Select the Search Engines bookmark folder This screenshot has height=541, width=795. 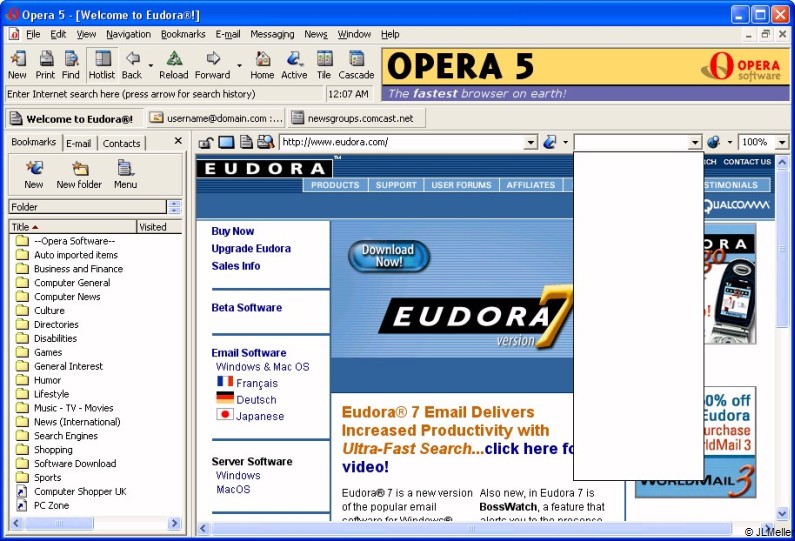point(66,436)
